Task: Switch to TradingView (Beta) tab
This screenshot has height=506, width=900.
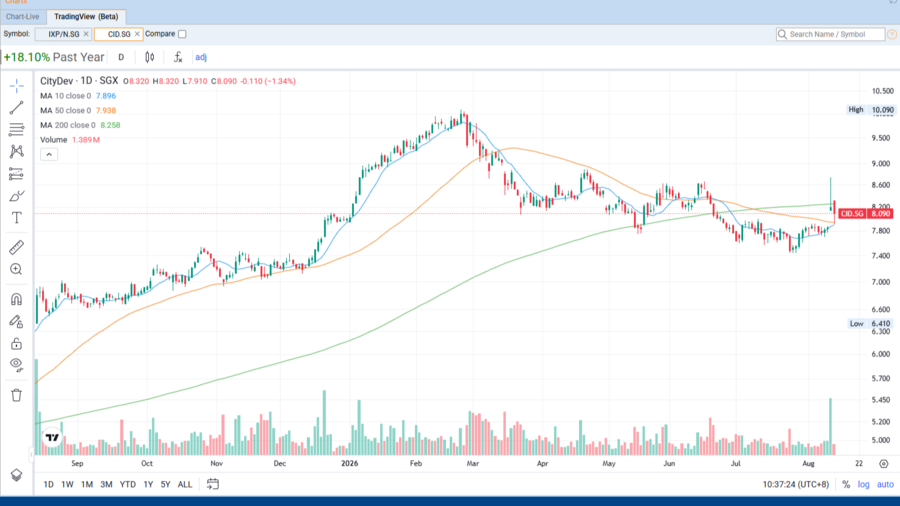Action: tap(86, 17)
